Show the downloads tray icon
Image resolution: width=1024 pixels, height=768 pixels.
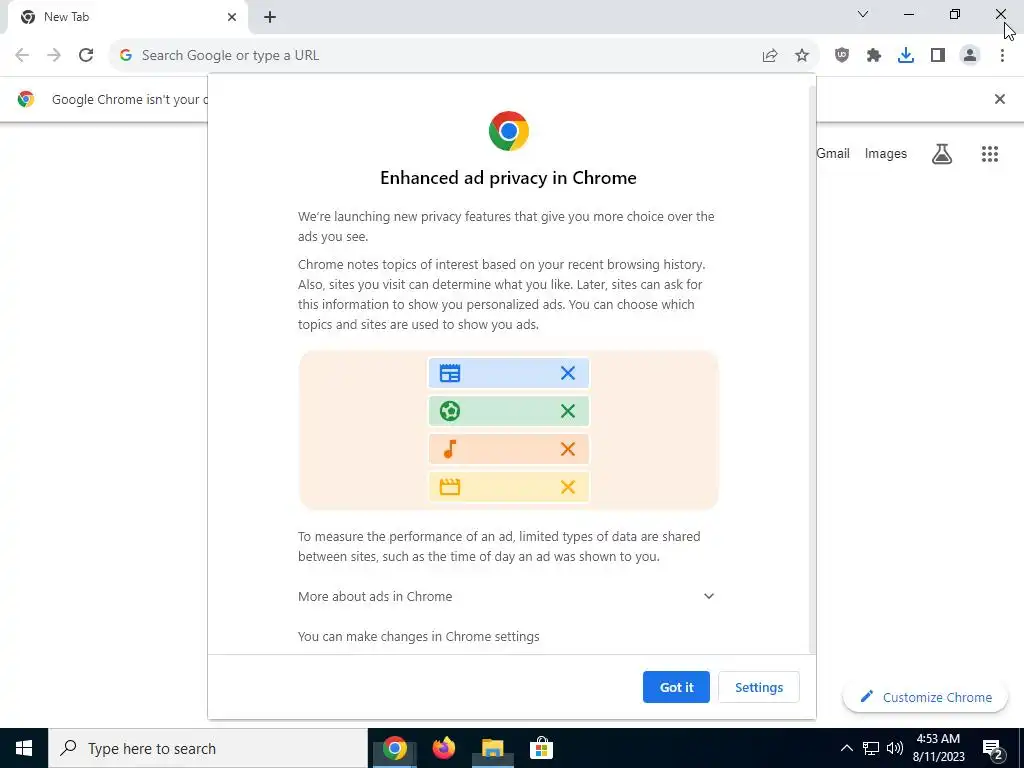point(906,56)
